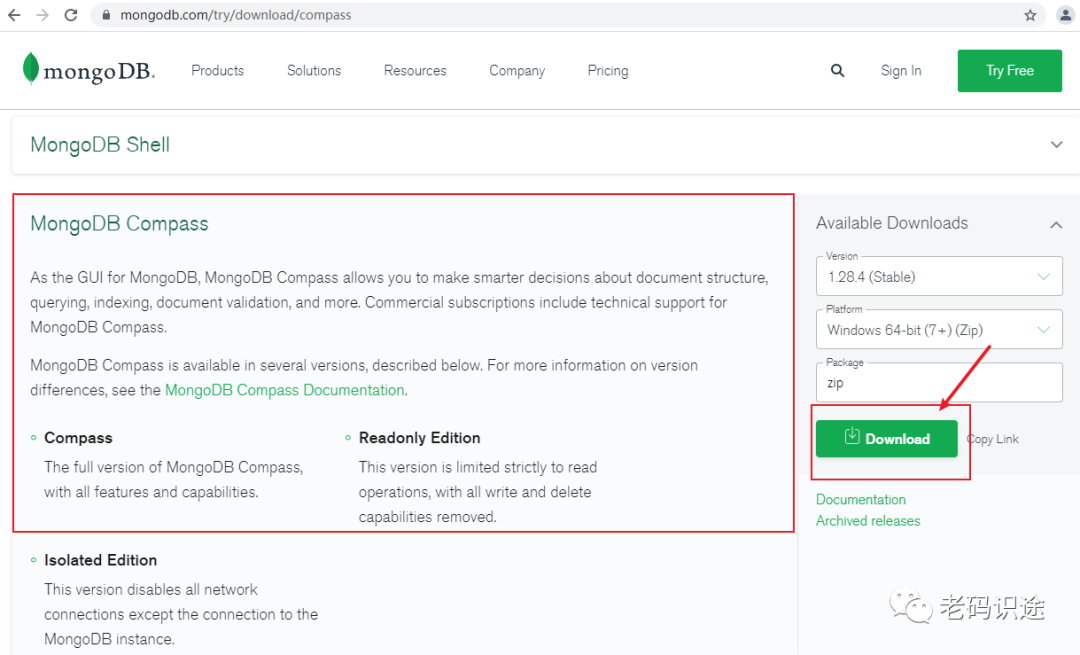The width and height of the screenshot is (1080, 655).
Task: Open the Products menu
Action: coord(218,70)
